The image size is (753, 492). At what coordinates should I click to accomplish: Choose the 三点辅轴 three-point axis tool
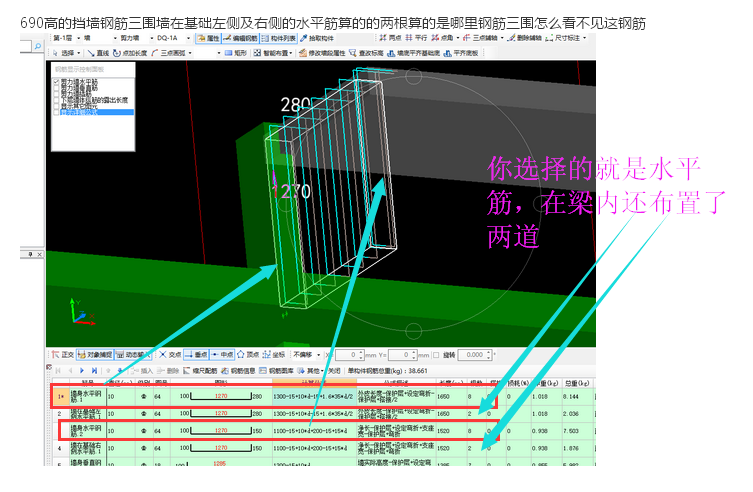480,38
